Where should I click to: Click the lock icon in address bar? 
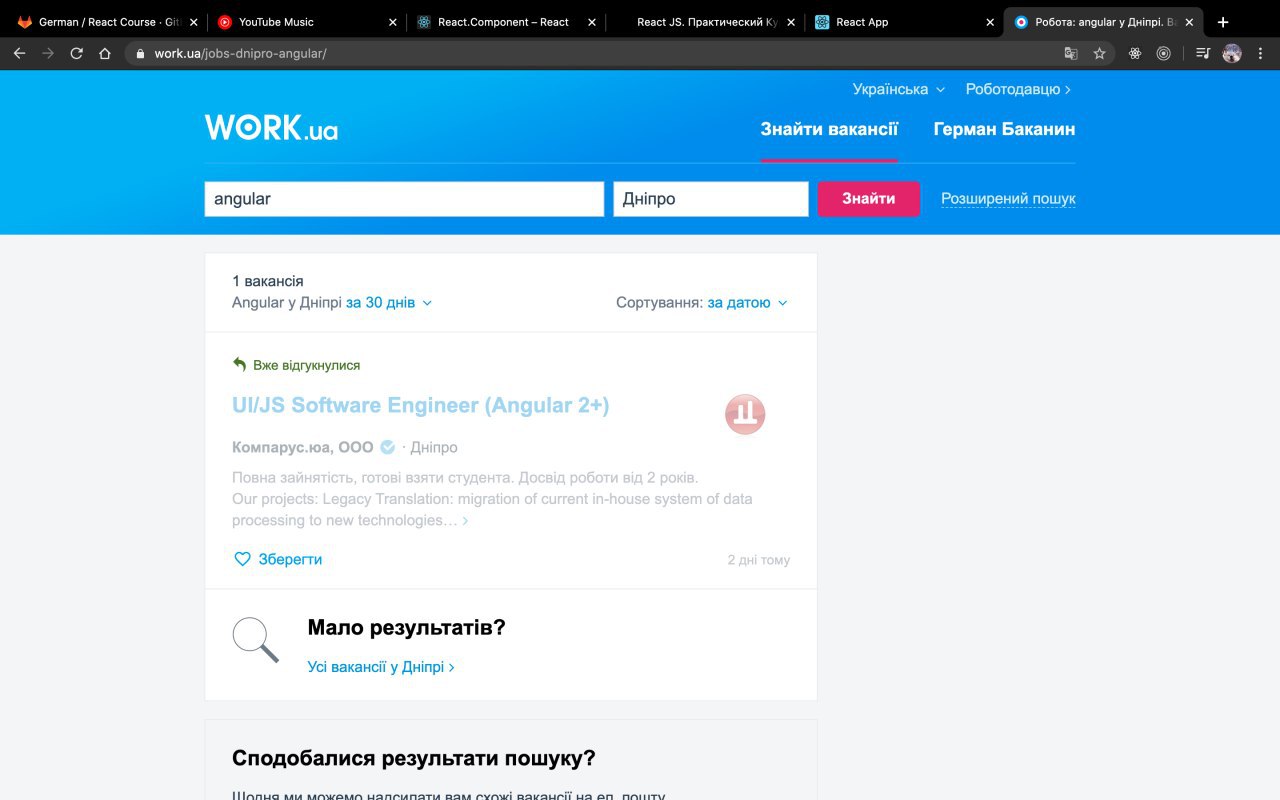click(140, 53)
